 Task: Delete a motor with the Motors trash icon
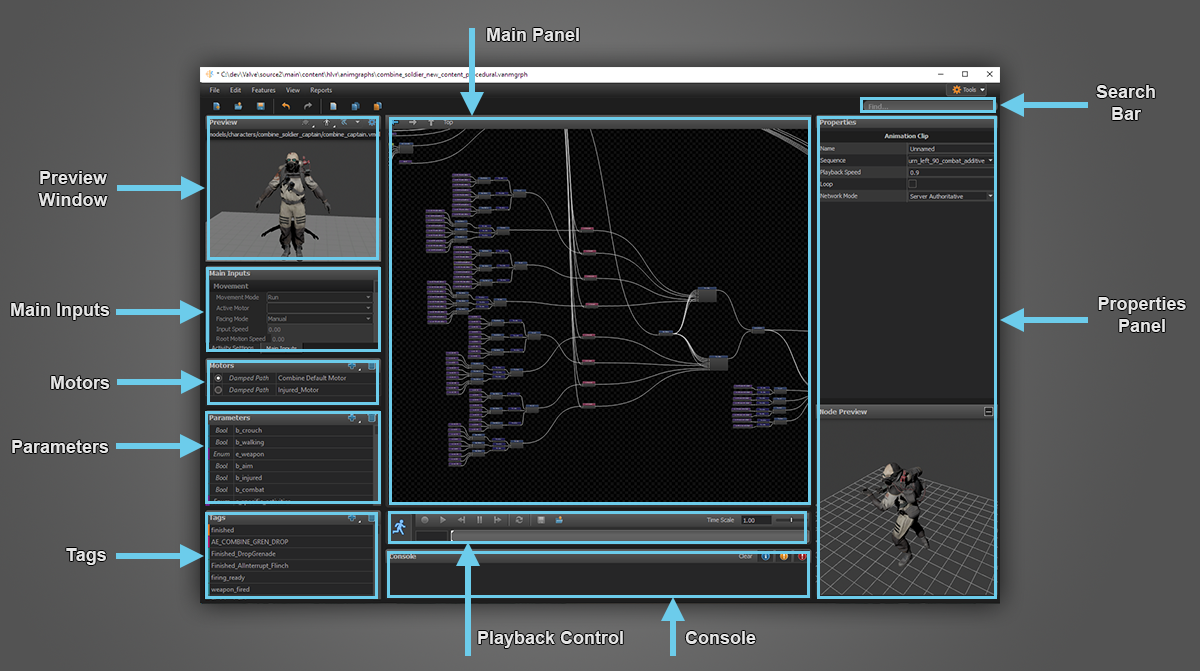click(371, 366)
